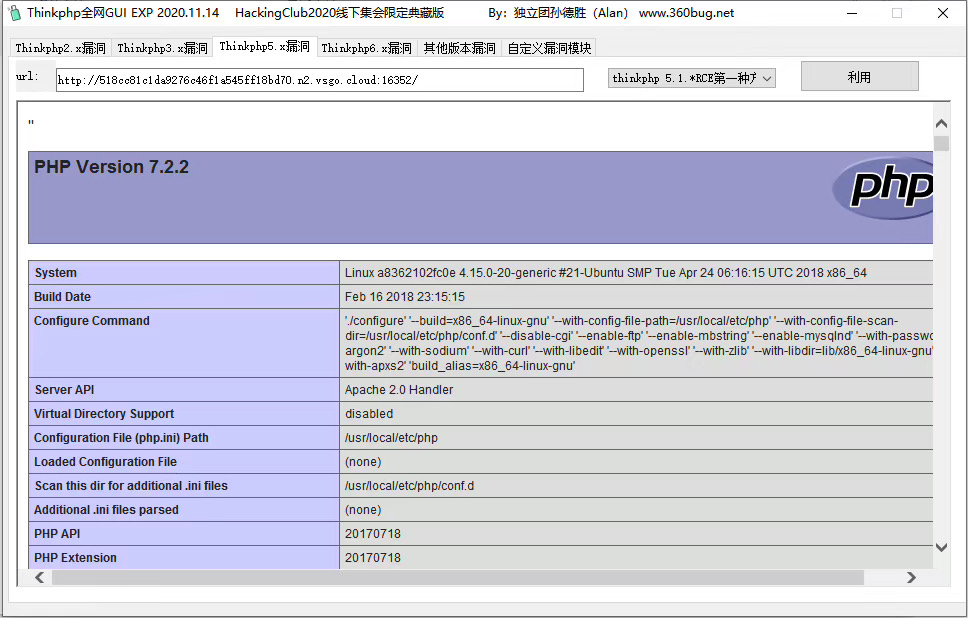Click the PHP API label
The height and width of the screenshot is (618, 968).
pyautogui.click(x=57, y=534)
